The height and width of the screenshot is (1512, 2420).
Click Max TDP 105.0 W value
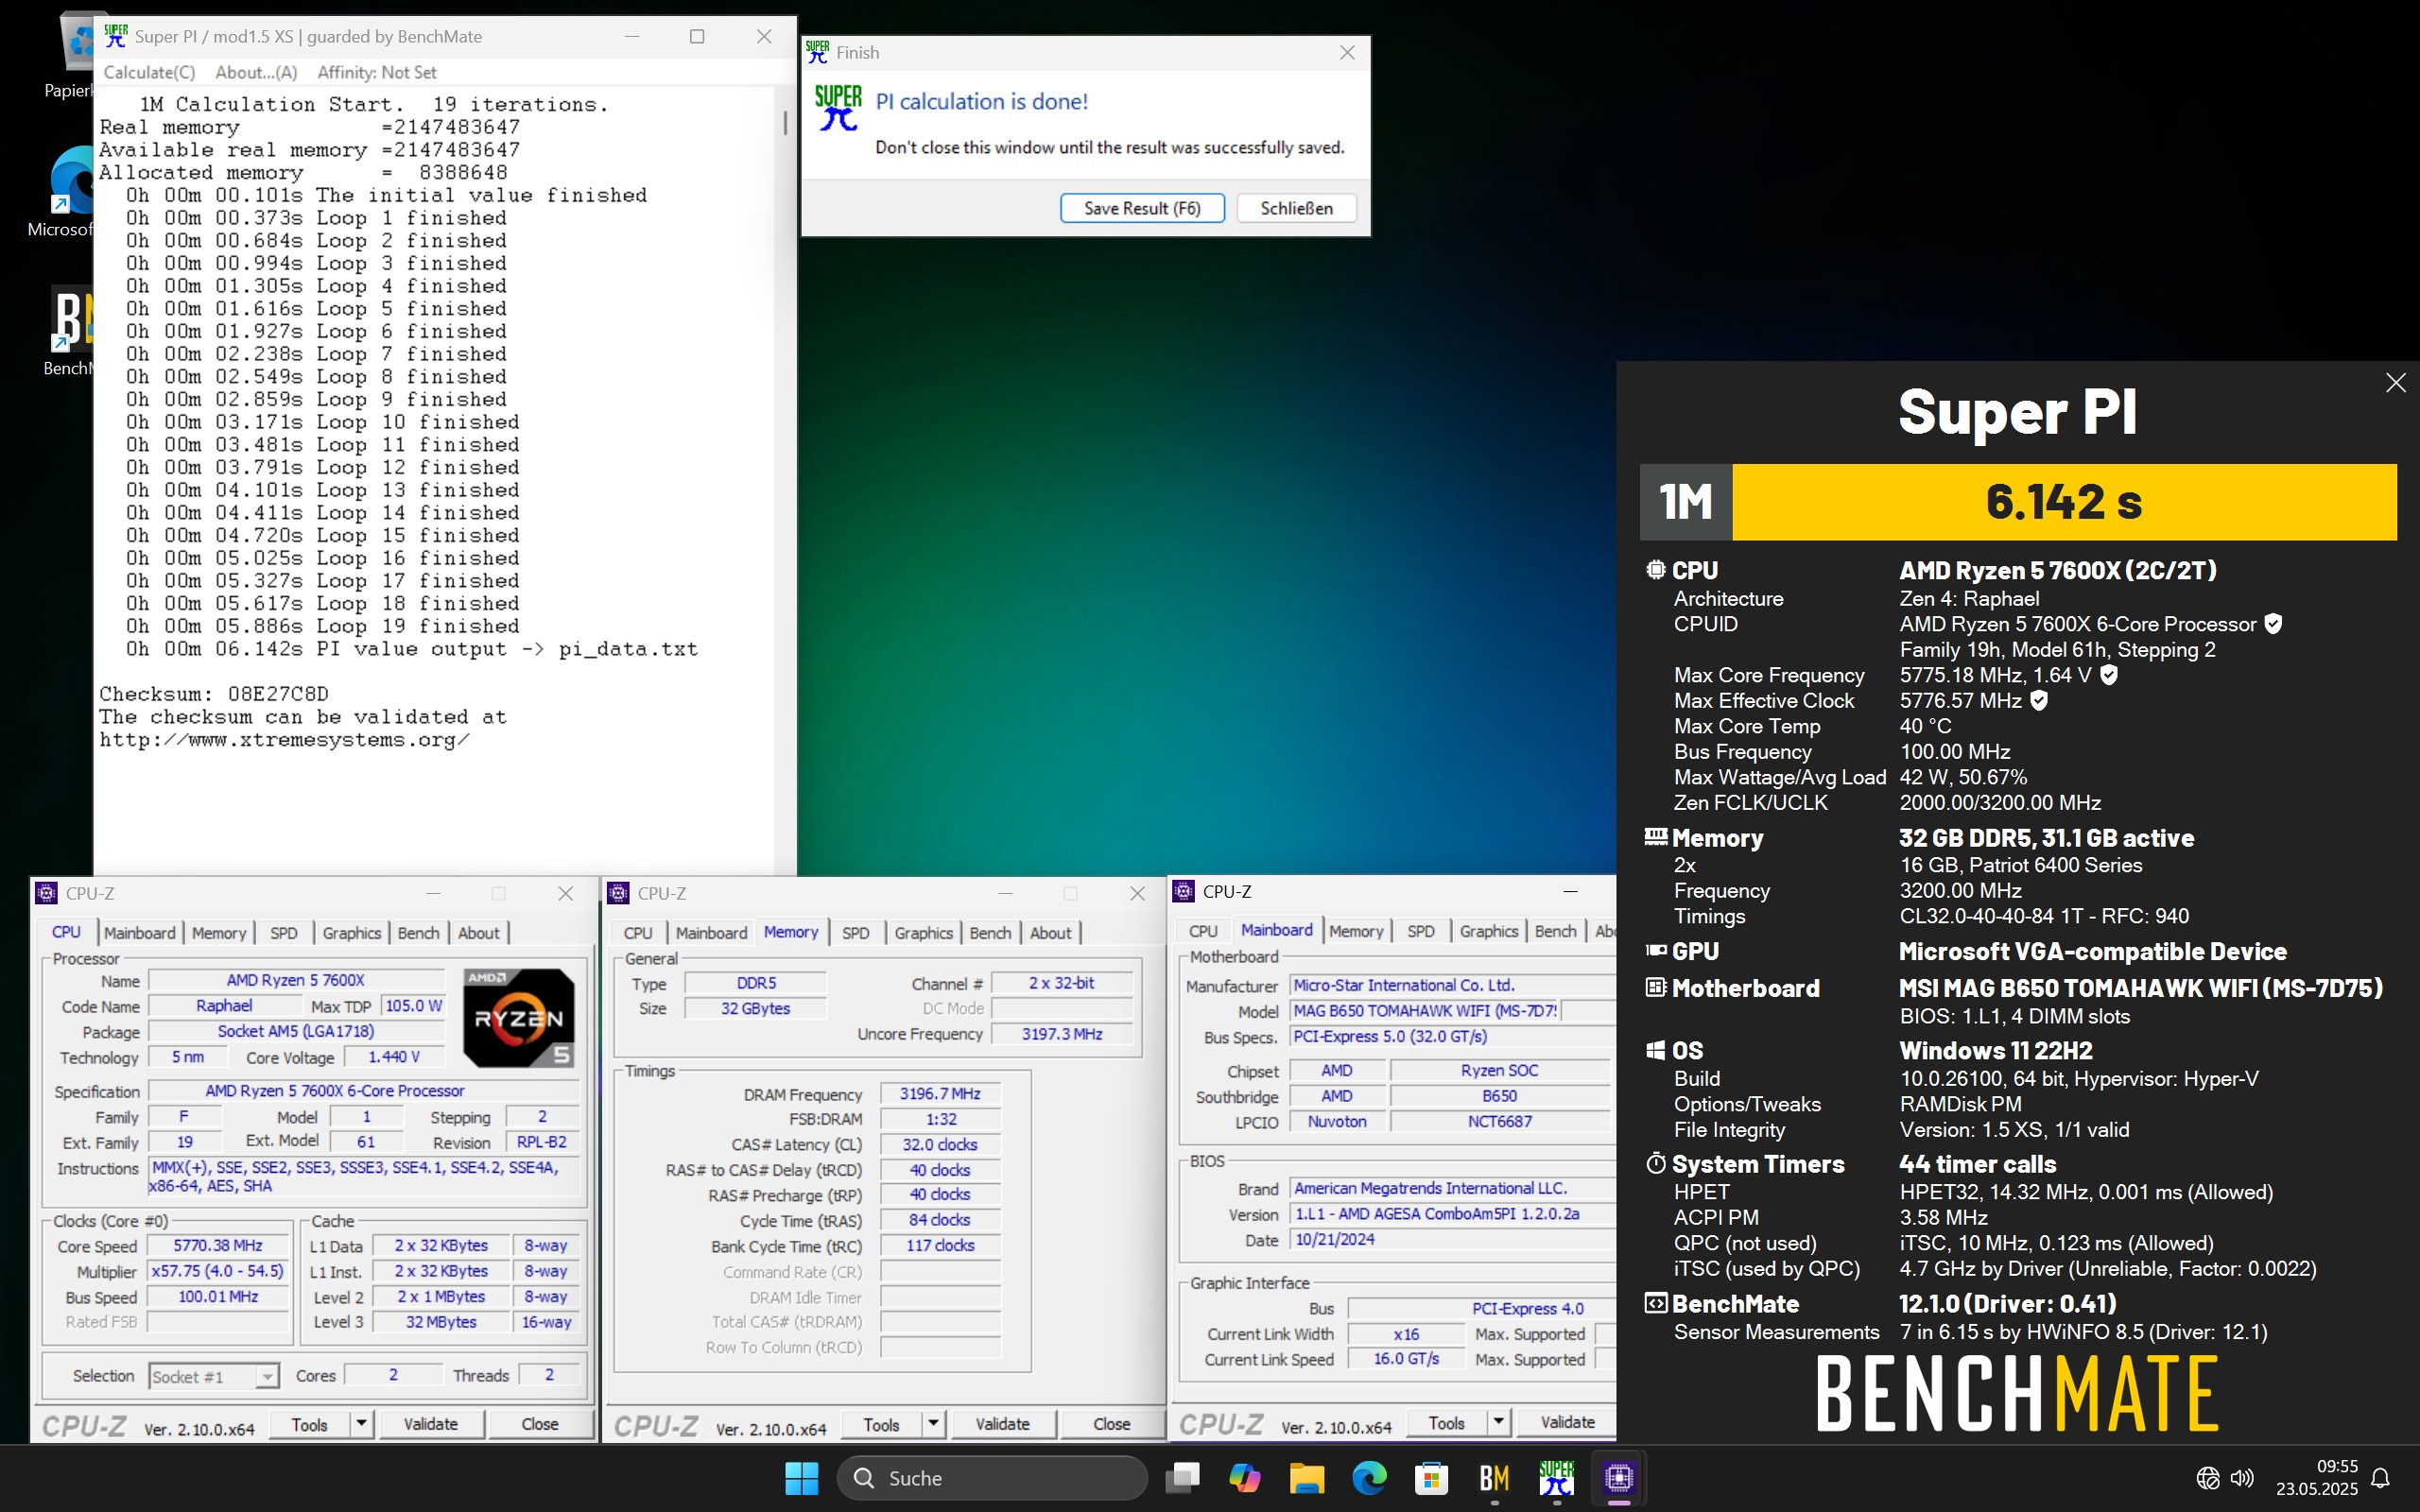tap(414, 1005)
